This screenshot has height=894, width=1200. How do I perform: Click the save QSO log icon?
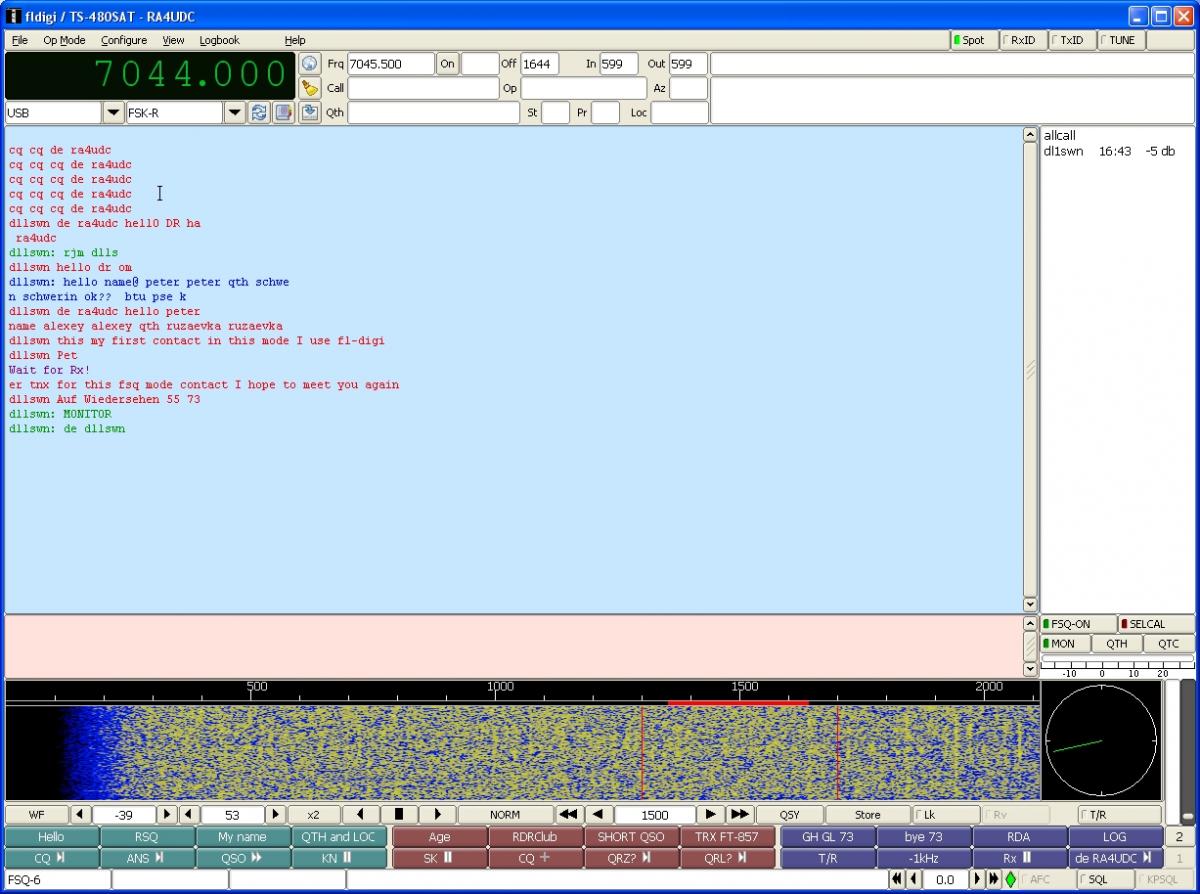[310, 112]
